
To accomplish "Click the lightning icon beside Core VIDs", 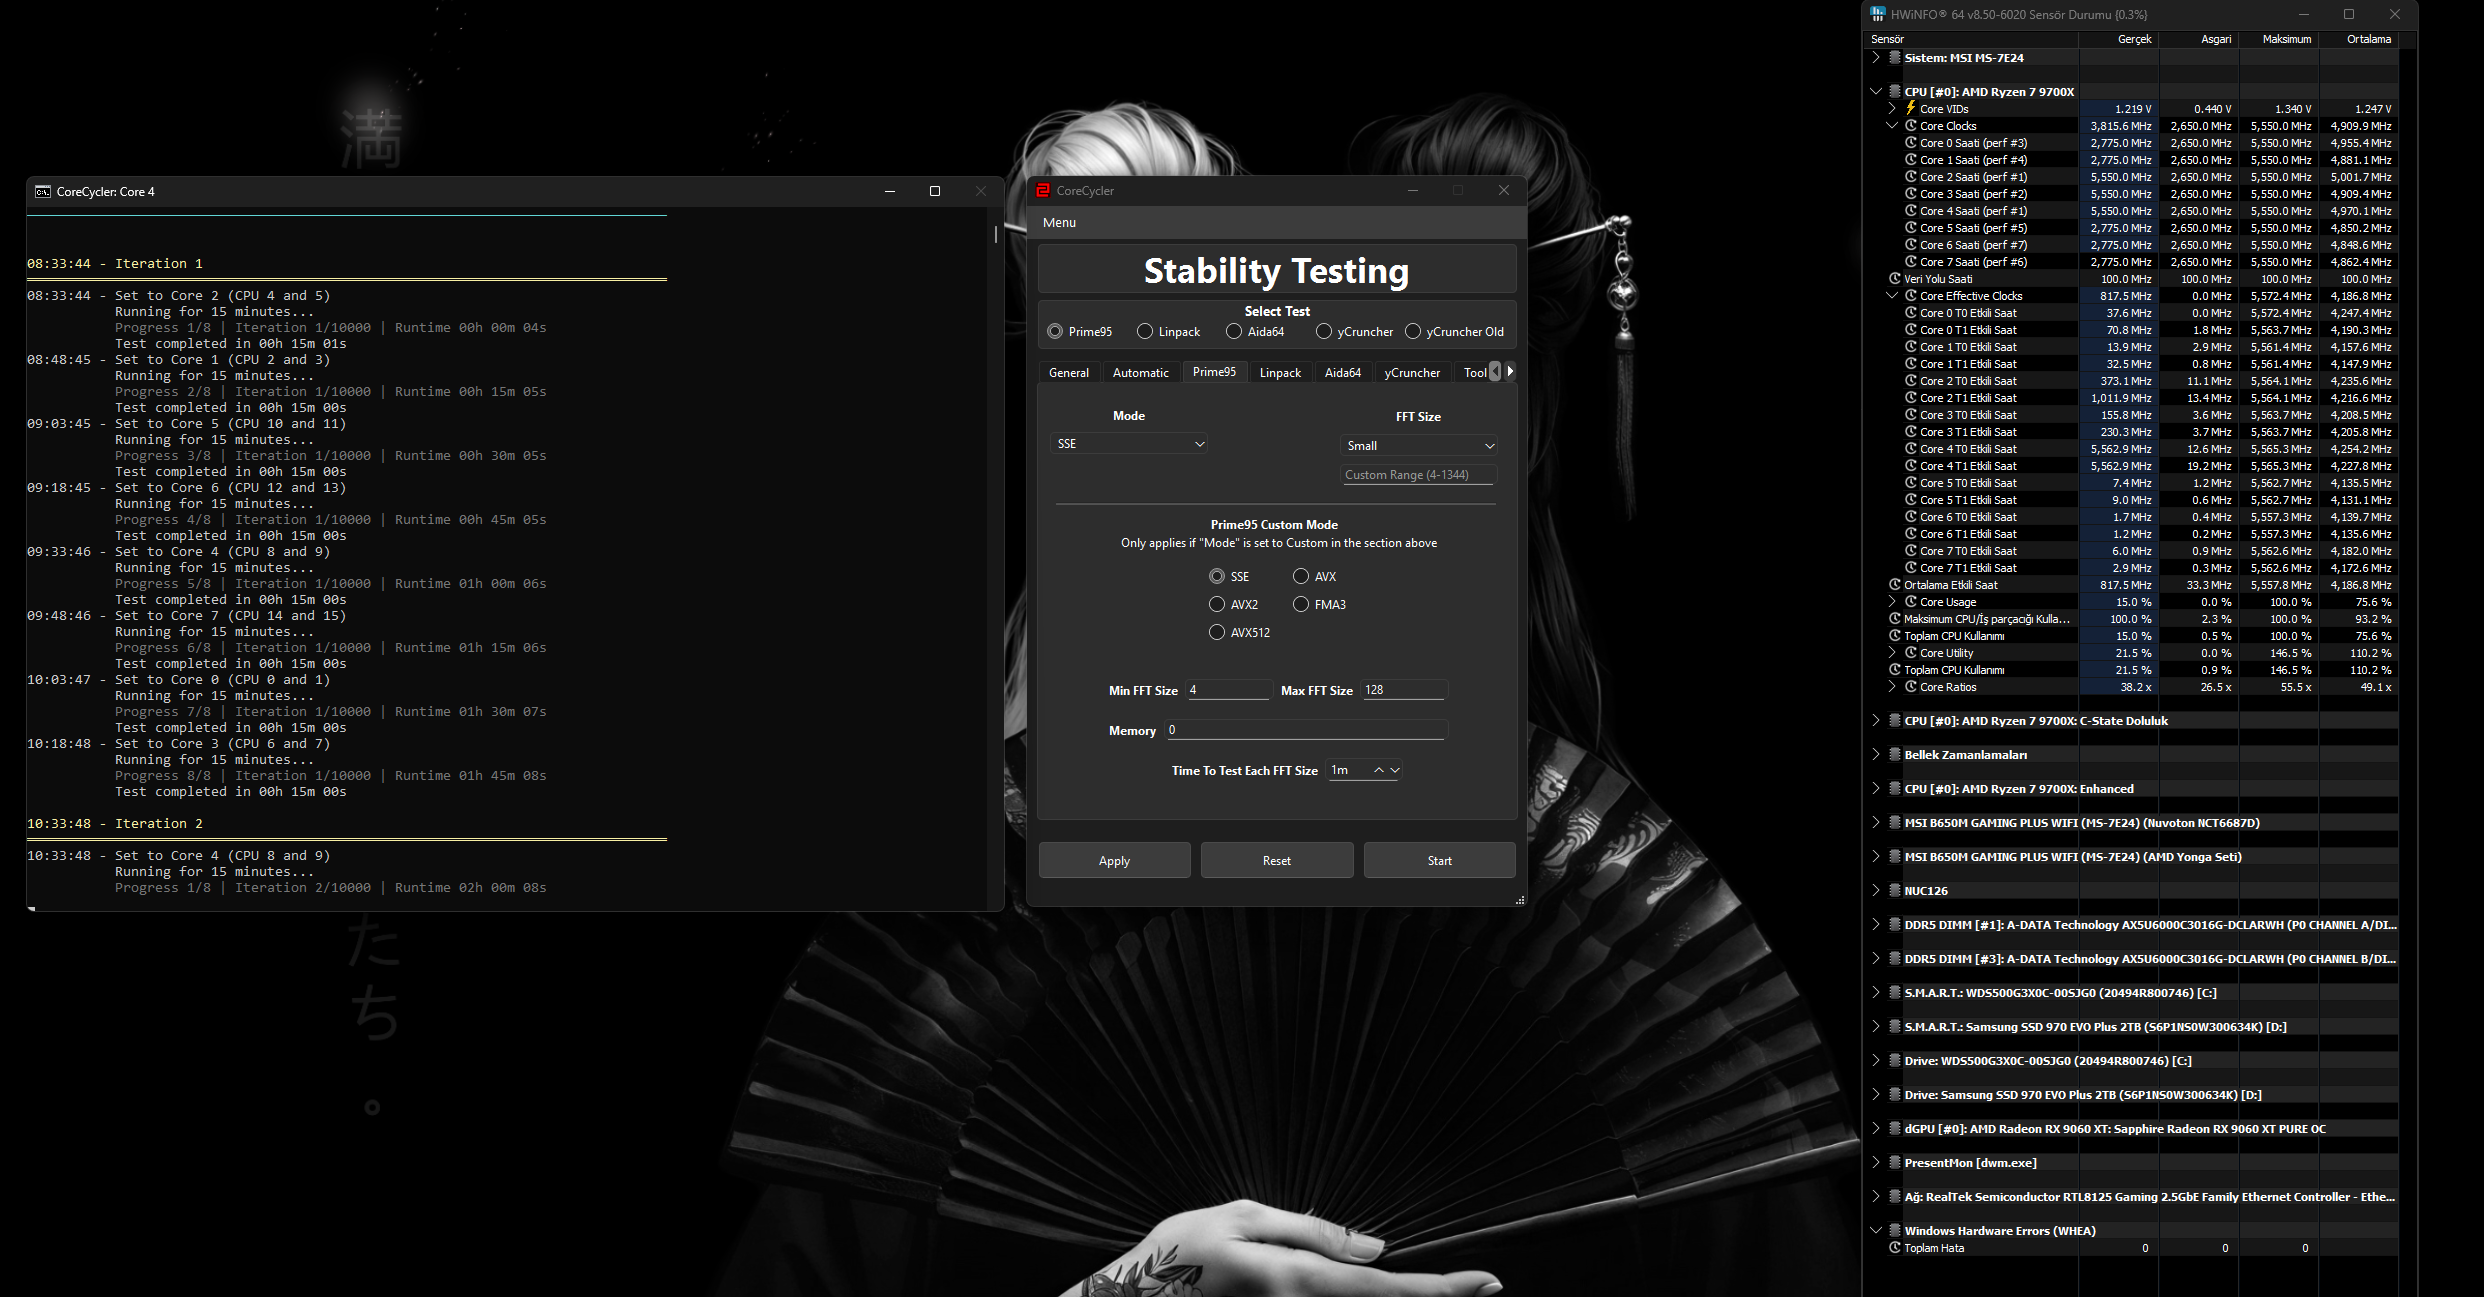I will (x=1910, y=108).
